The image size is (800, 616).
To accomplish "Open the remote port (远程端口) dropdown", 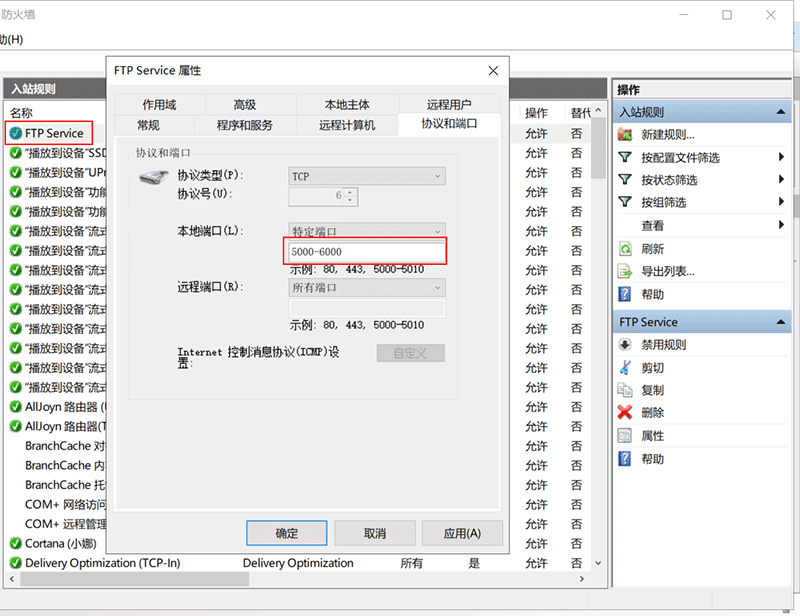I will pyautogui.click(x=367, y=287).
